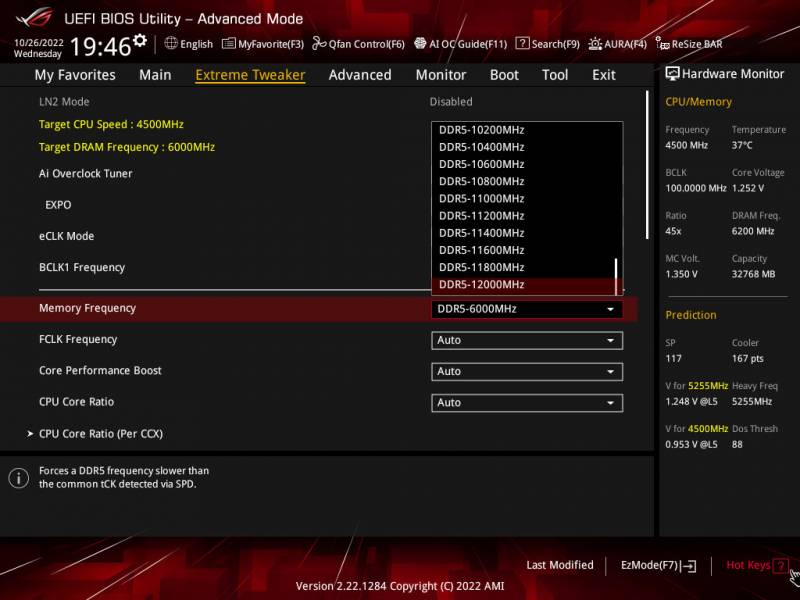
Task: Open Core Performance Boost dropdown
Action: point(527,371)
